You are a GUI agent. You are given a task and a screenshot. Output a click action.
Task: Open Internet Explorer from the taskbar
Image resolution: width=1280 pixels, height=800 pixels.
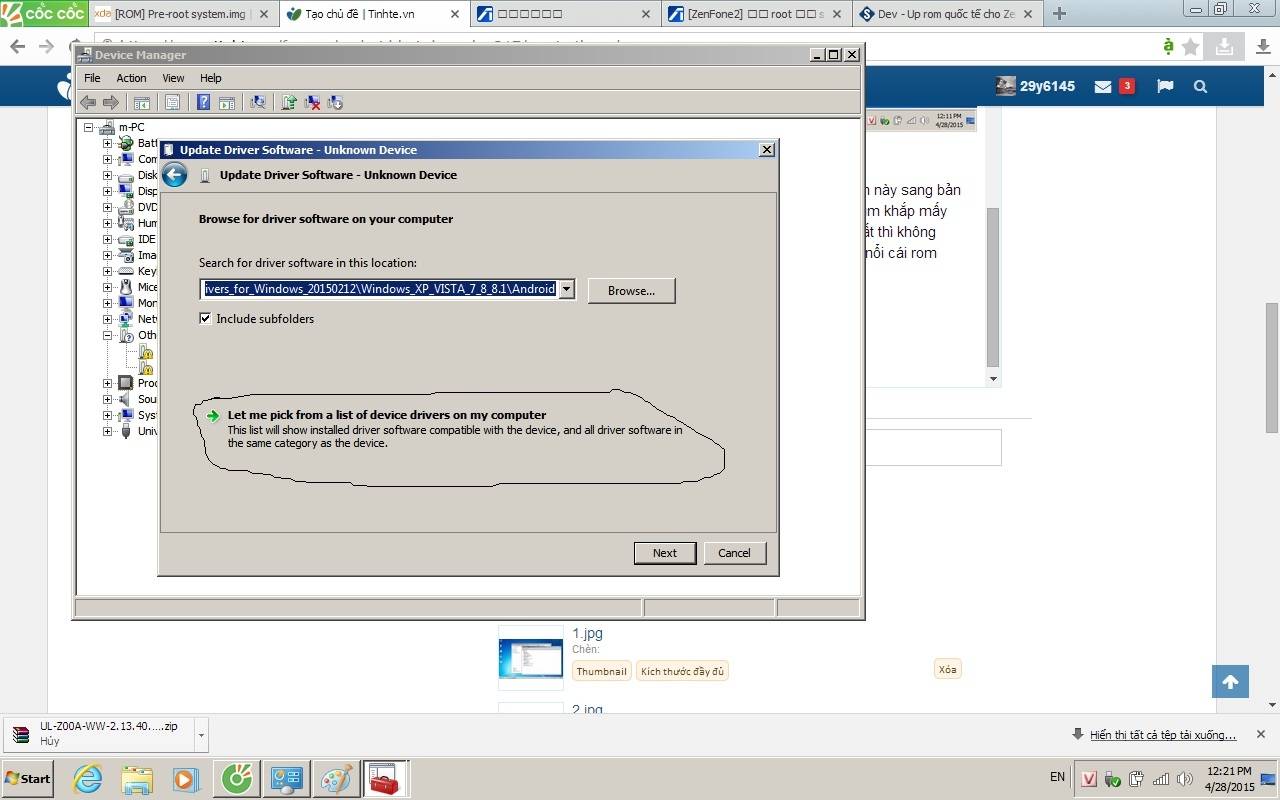click(x=88, y=778)
